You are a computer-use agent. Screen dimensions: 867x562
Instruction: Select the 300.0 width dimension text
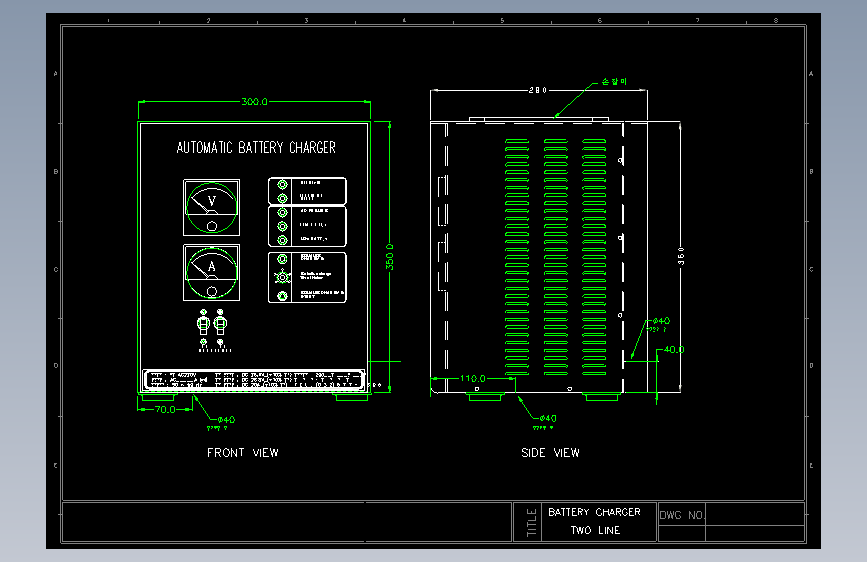(254, 102)
